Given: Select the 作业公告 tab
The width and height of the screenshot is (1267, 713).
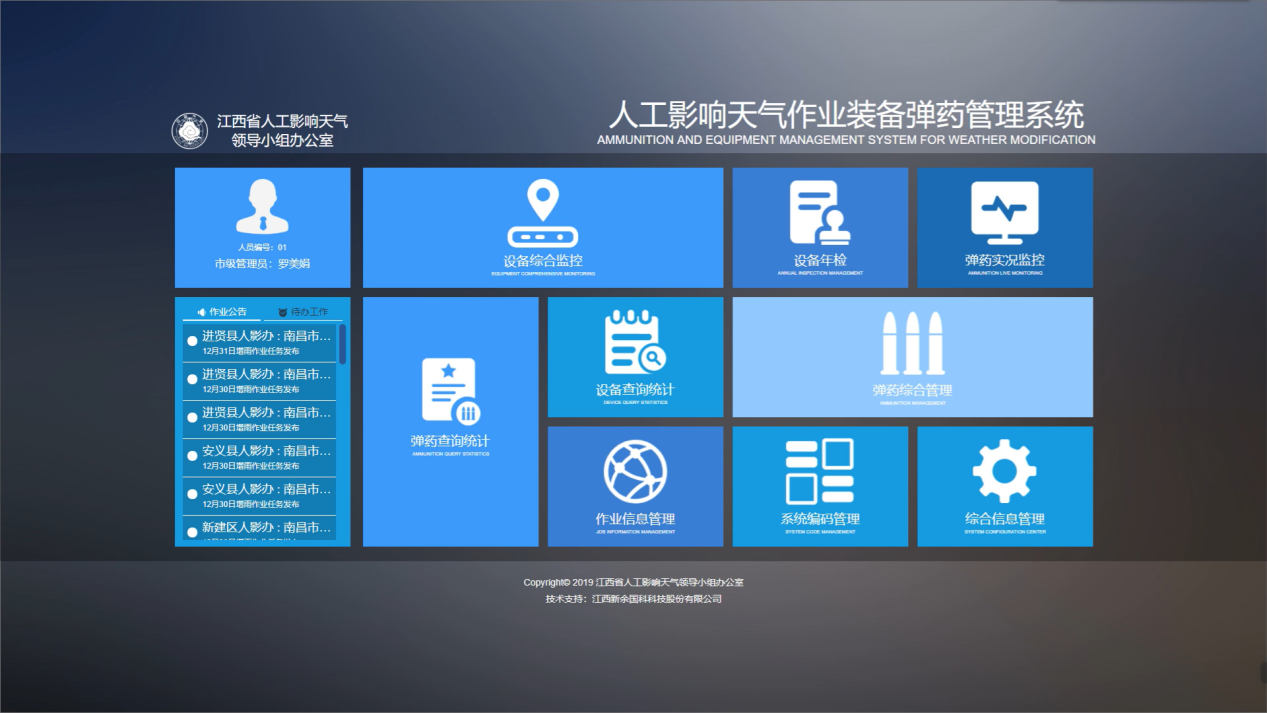Looking at the screenshot, I should (x=222, y=312).
